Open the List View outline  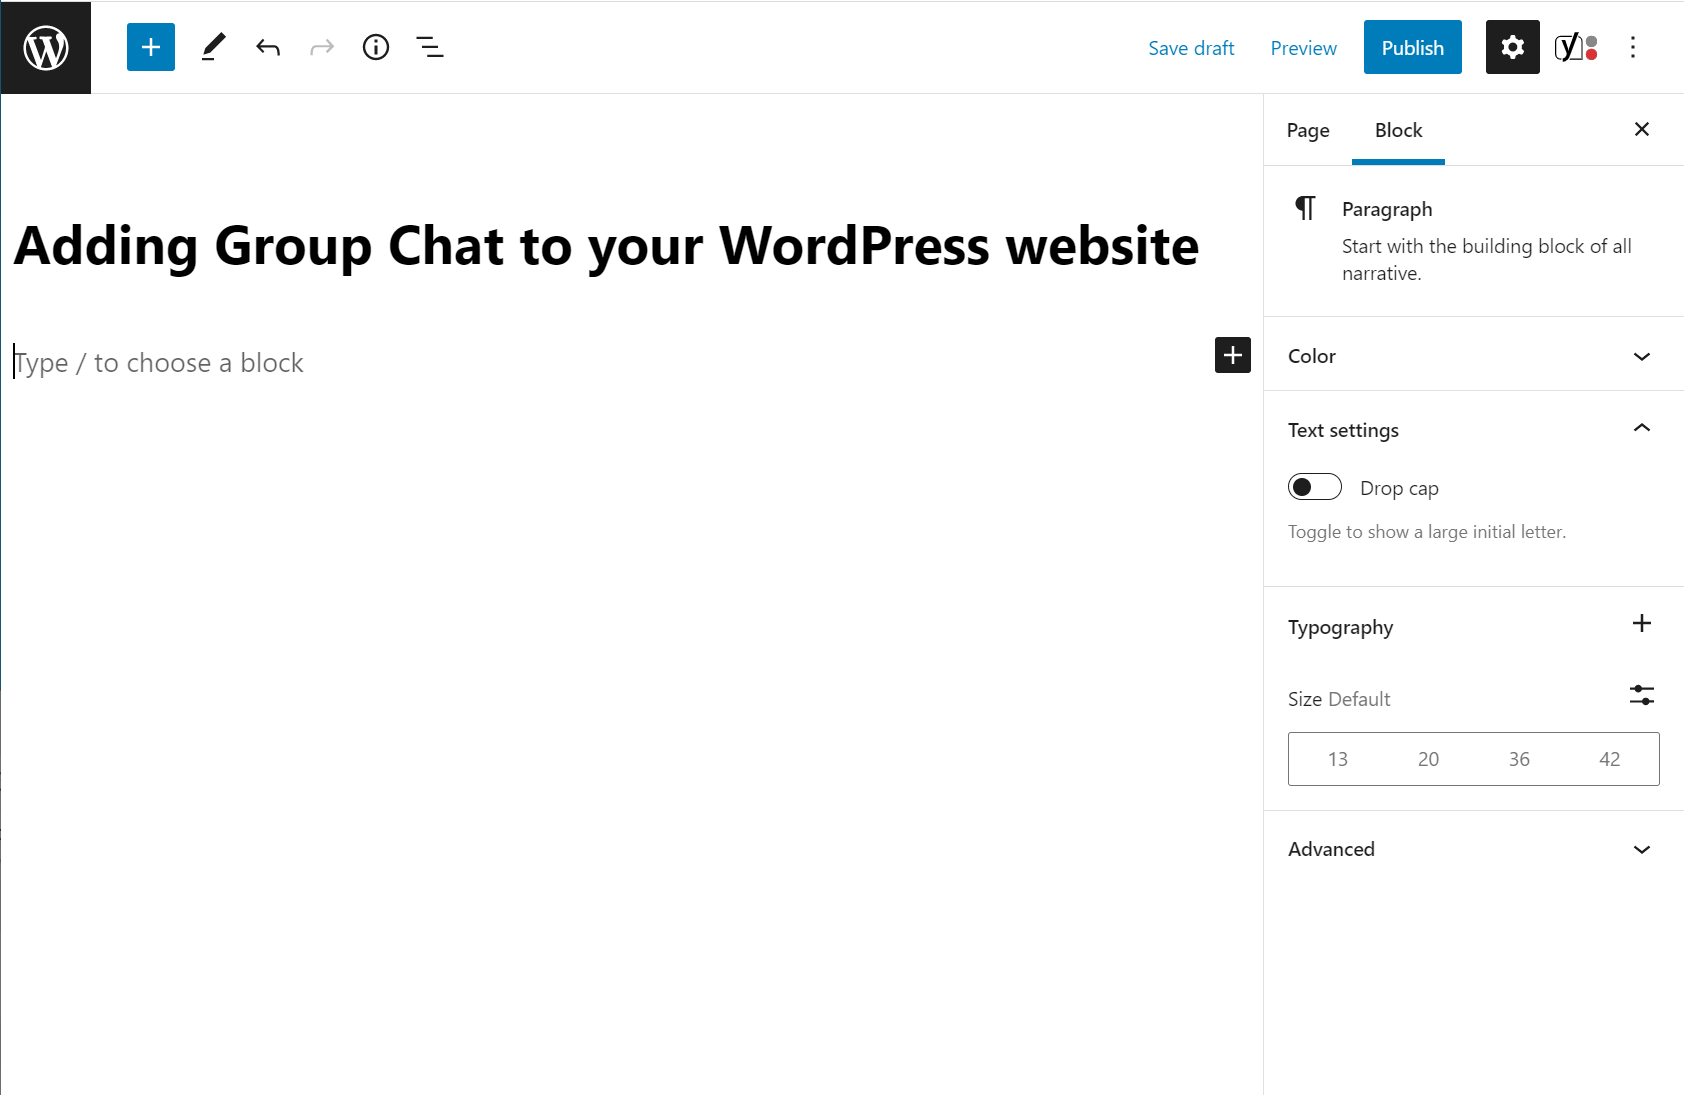pos(430,47)
